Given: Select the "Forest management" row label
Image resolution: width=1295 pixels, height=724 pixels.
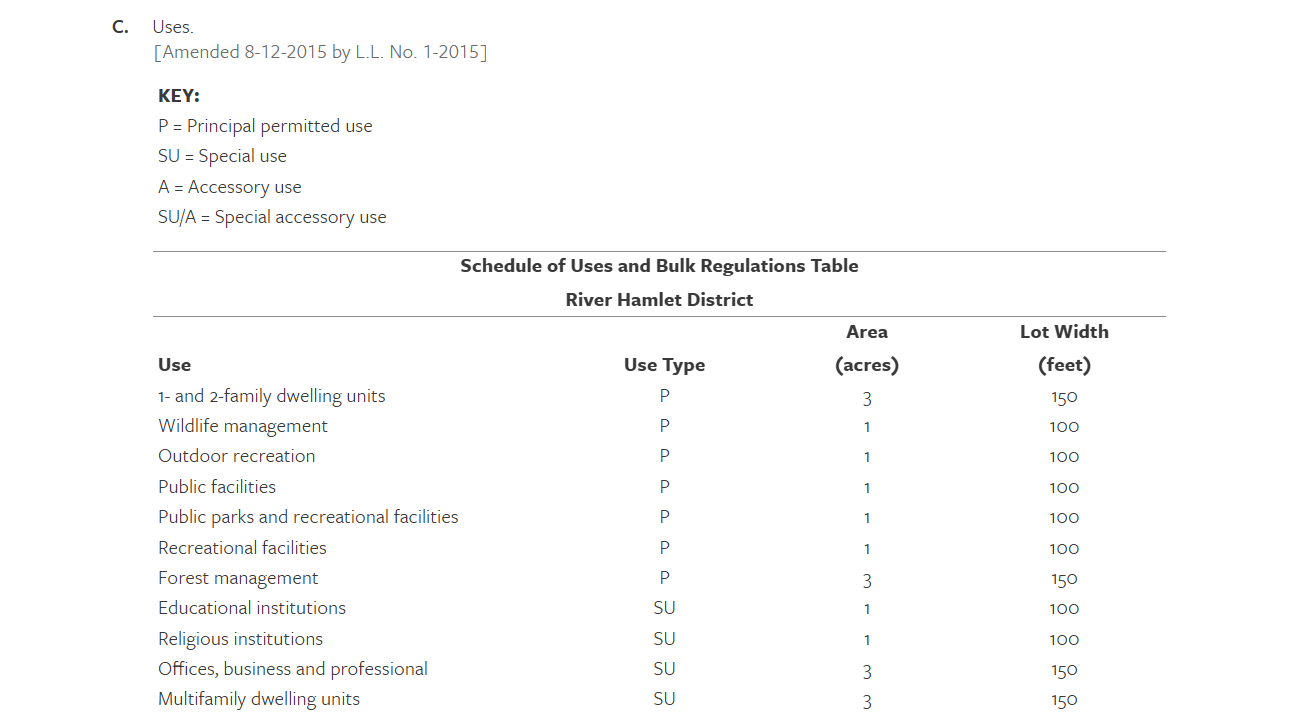Looking at the screenshot, I should point(238,578).
